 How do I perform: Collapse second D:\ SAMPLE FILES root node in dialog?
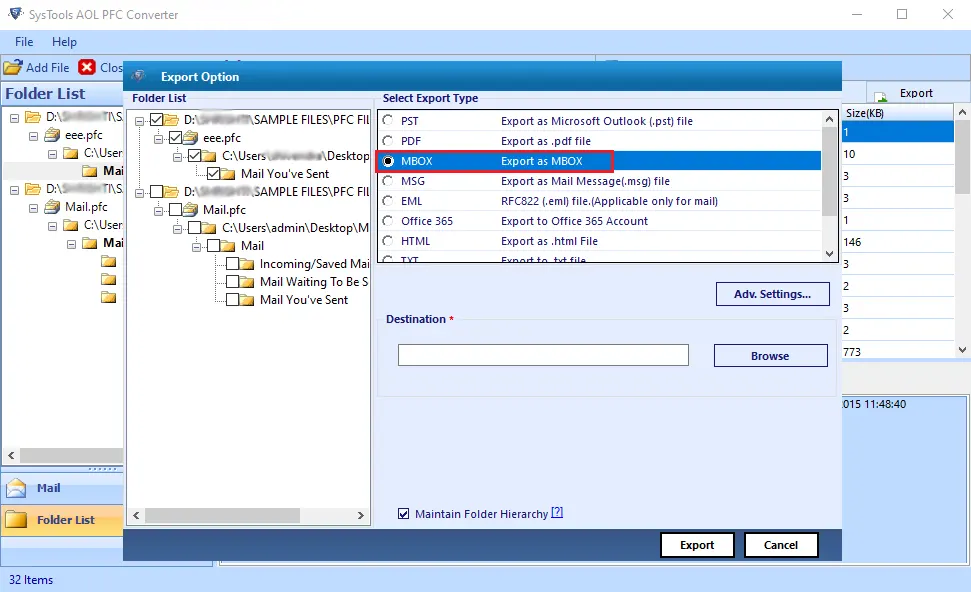pyautogui.click(x=139, y=193)
